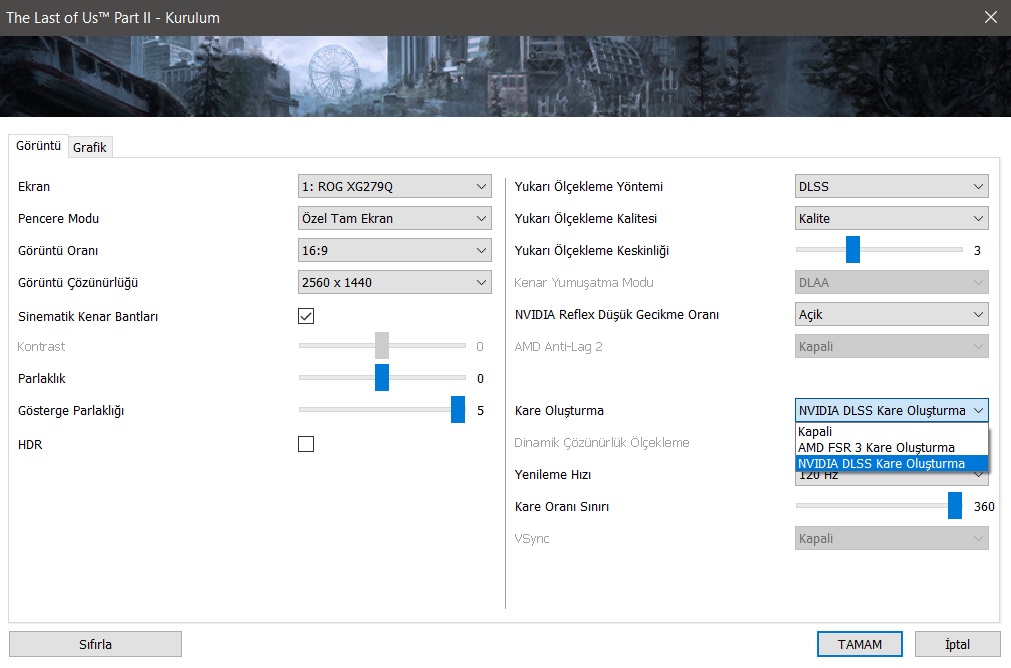Click the Sinematik Kenar Bantları label
This screenshot has height=668, width=1011.
click(x=88, y=317)
